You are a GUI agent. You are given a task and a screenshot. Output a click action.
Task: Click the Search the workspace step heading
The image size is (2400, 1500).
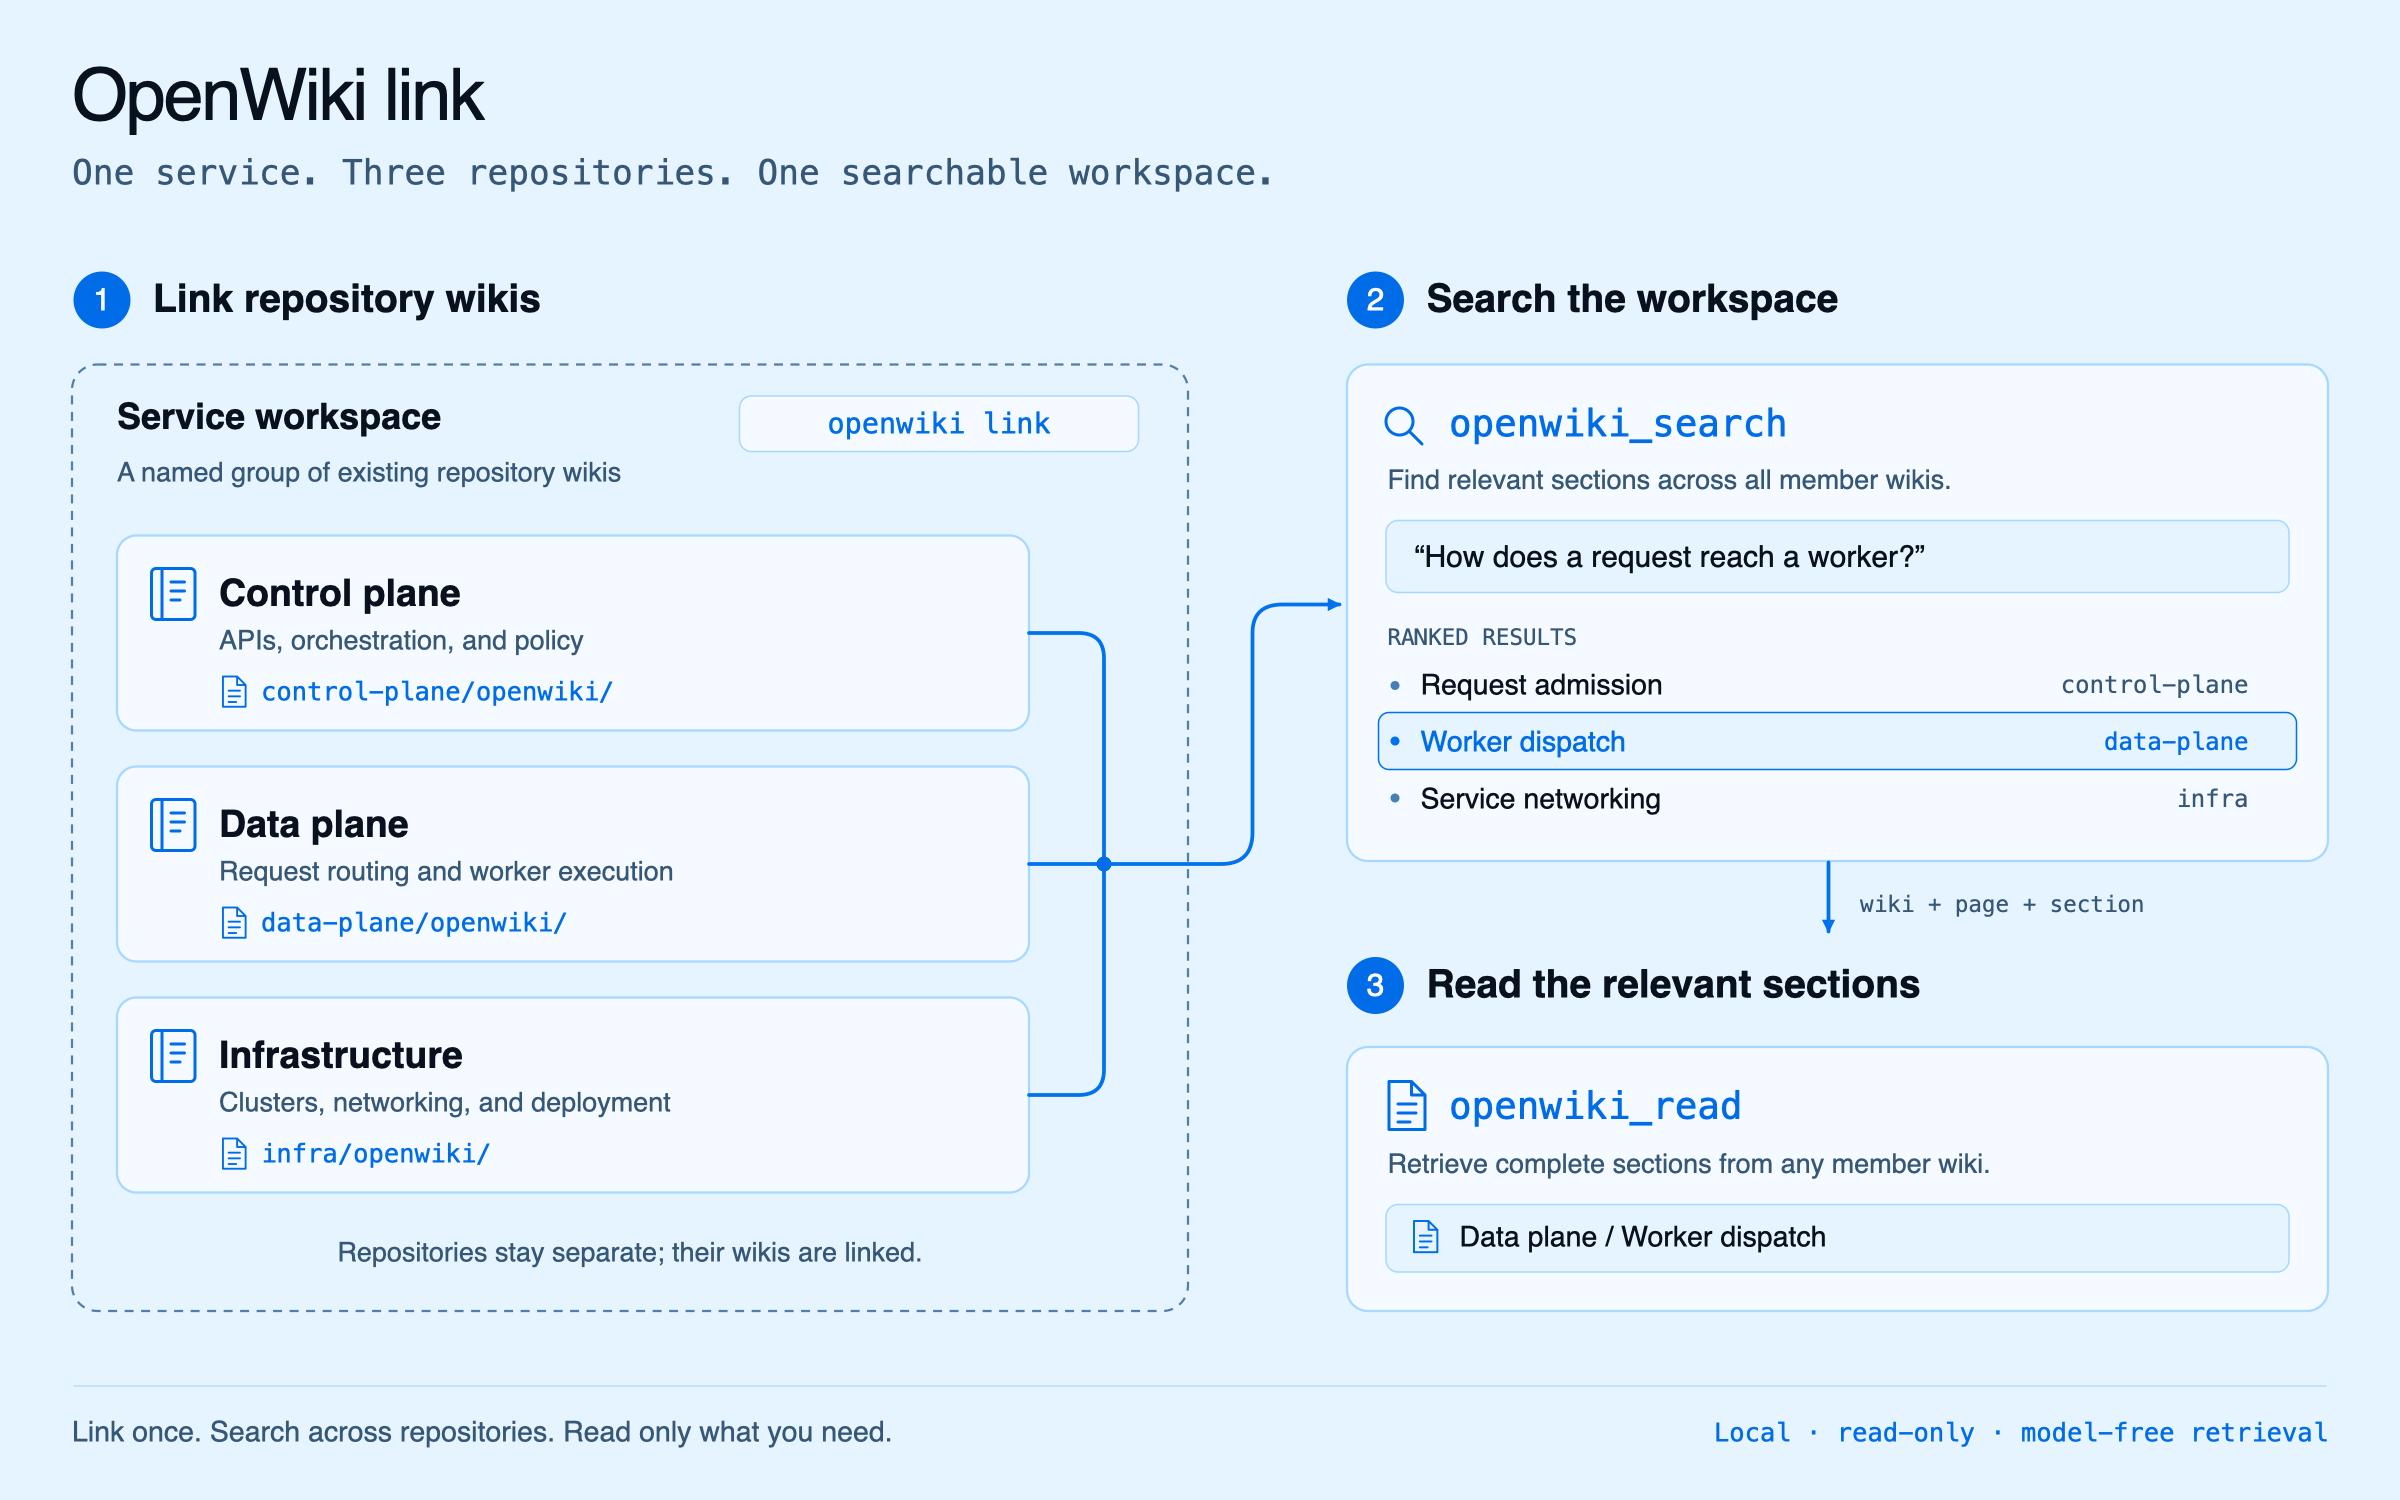[x=1632, y=299]
